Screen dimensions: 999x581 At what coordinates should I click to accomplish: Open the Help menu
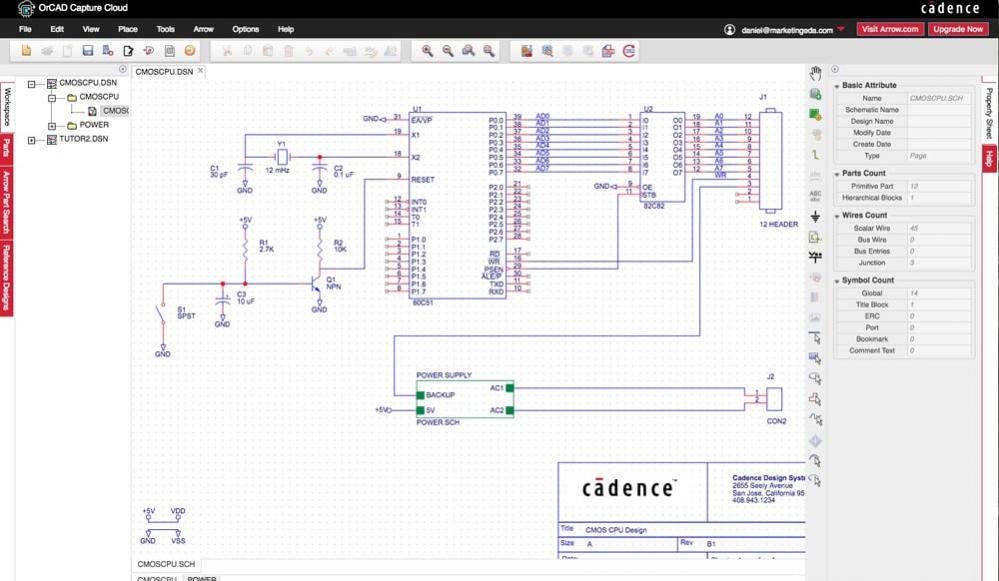coord(285,29)
